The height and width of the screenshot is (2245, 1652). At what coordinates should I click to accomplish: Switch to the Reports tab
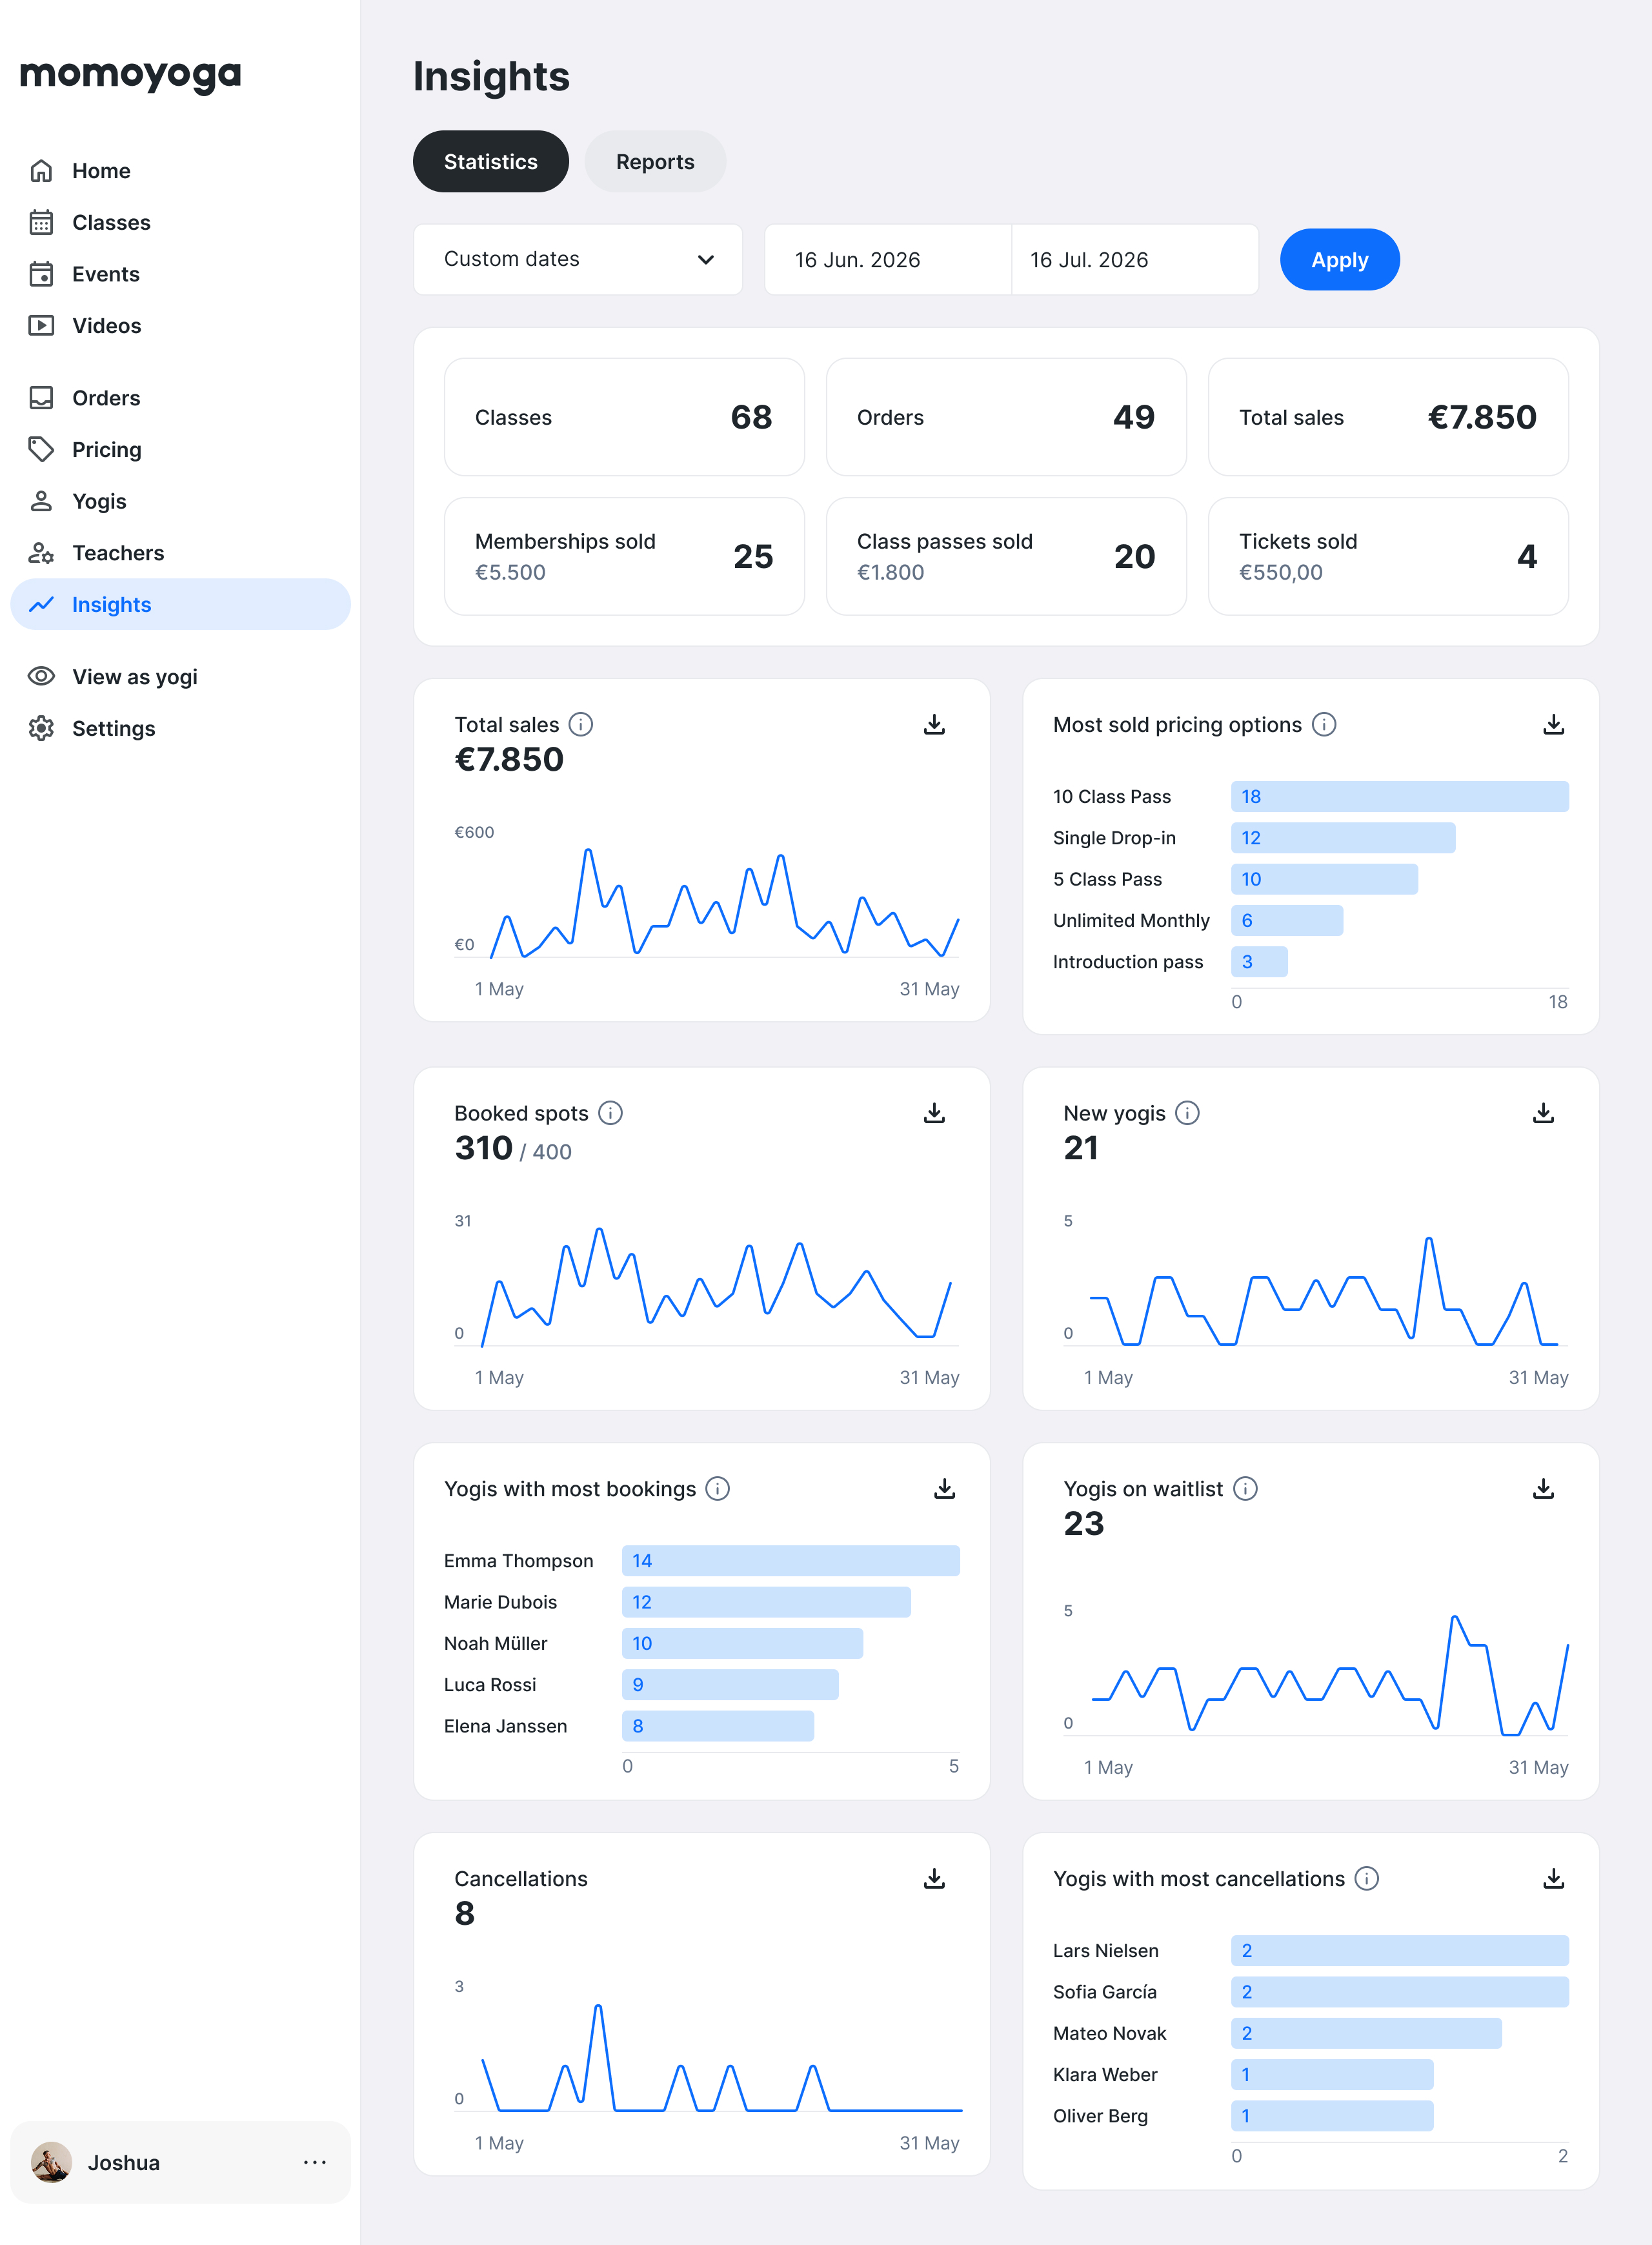pyautogui.click(x=655, y=162)
